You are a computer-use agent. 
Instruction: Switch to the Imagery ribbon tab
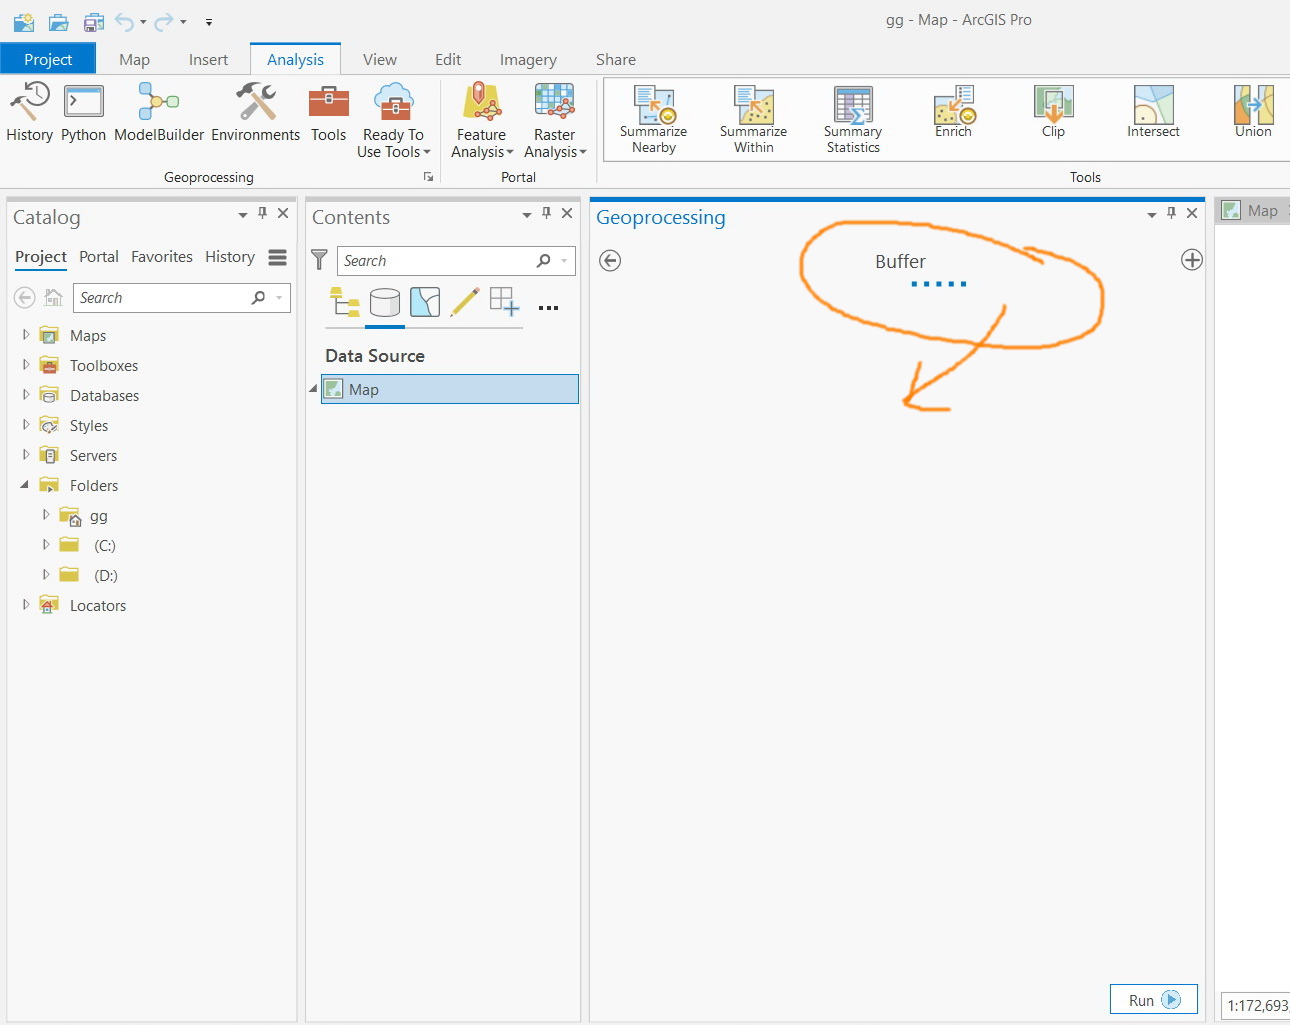pyautogui.click(x=528, y=59)
